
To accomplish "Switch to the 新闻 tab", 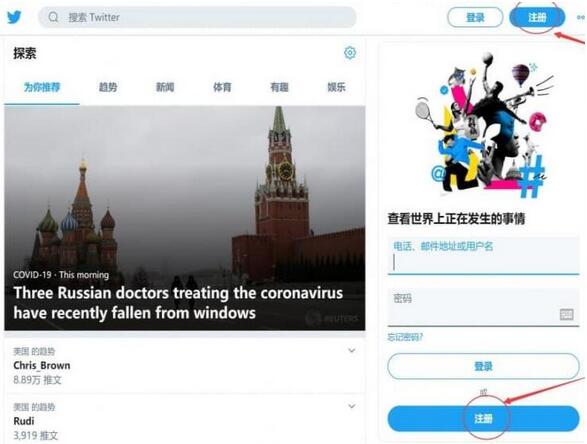I will pos(165,87).
